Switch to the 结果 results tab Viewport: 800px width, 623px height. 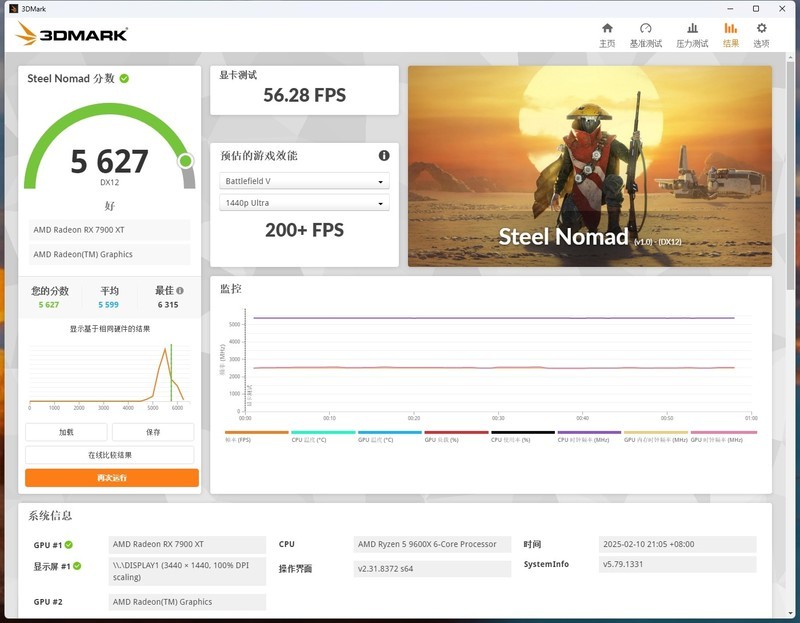tap(729, 30)
